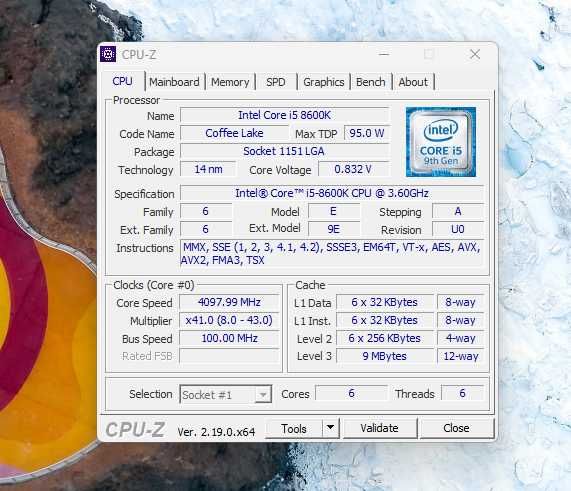
Task: Switch to the Mainboard tab
Action: 174,82
